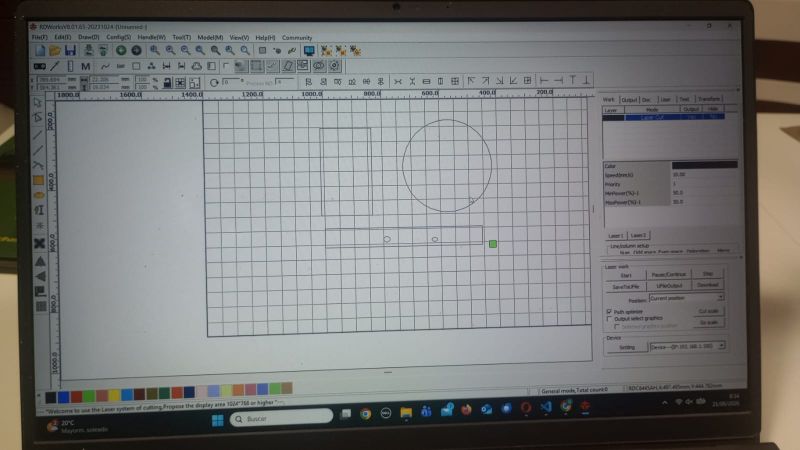Click the align-to-top T icon in align toolbar

click(x=572, y=80)
